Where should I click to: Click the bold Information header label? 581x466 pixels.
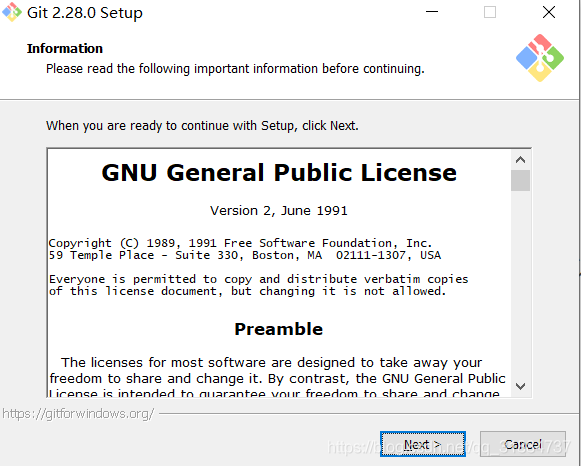click(65, 49)
